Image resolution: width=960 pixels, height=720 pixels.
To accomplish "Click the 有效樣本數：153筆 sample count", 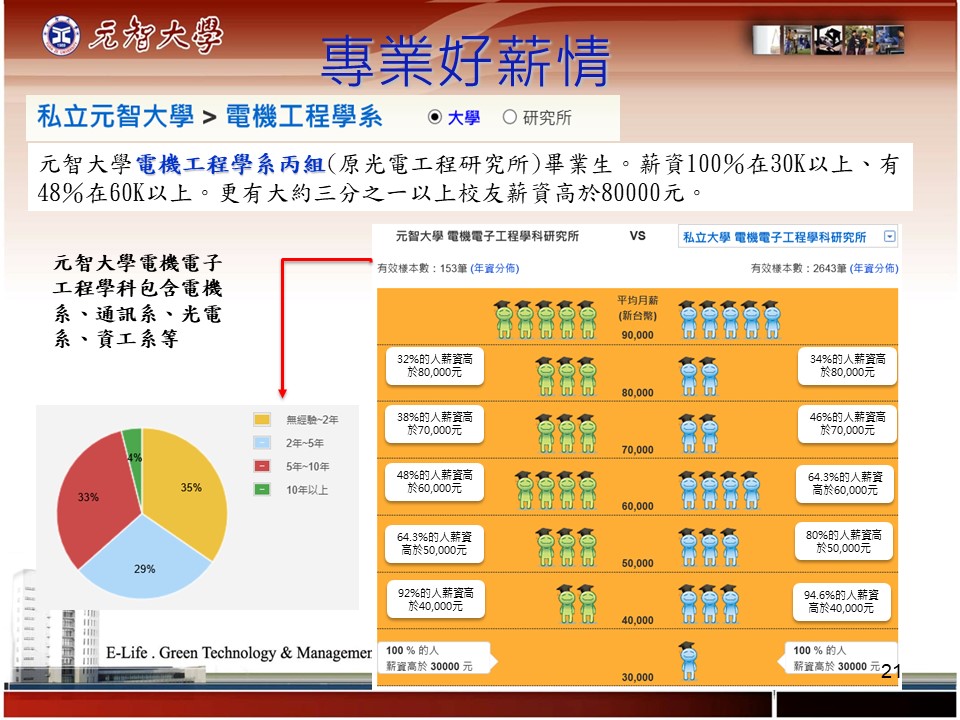I will tap(422, 268).
